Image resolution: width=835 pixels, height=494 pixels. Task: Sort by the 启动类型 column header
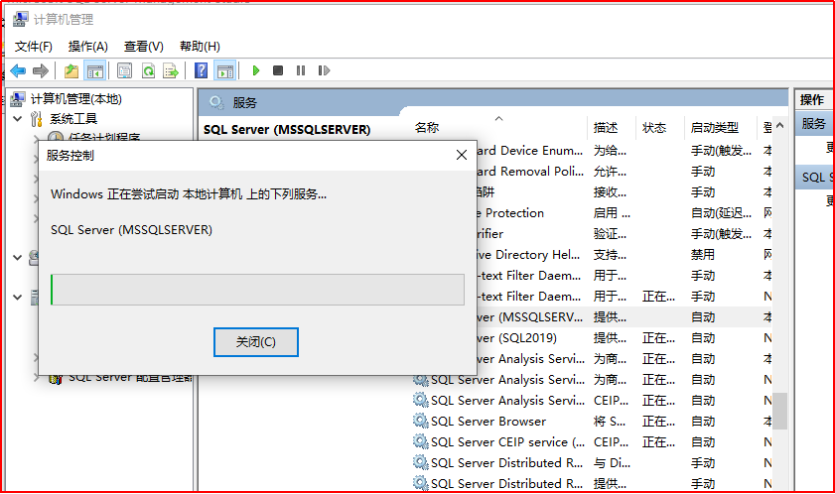[x=714, y=128]
